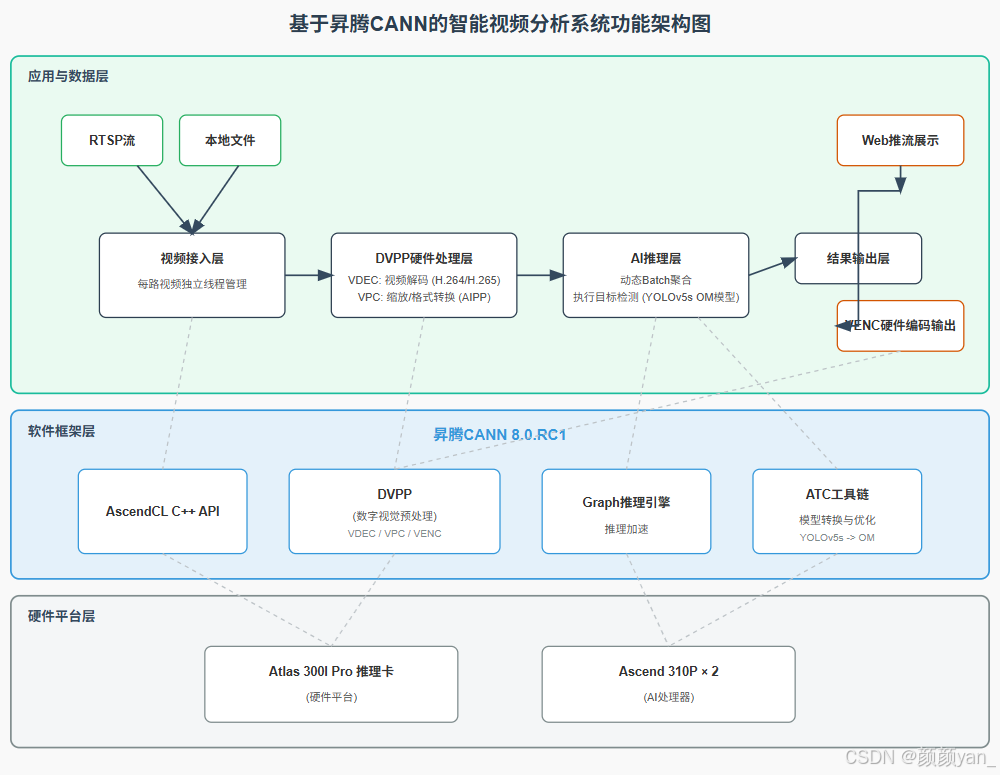Viewport: 1000px width, 775px height.
Task: Select the 视频接入层 node
Action: 192,275
